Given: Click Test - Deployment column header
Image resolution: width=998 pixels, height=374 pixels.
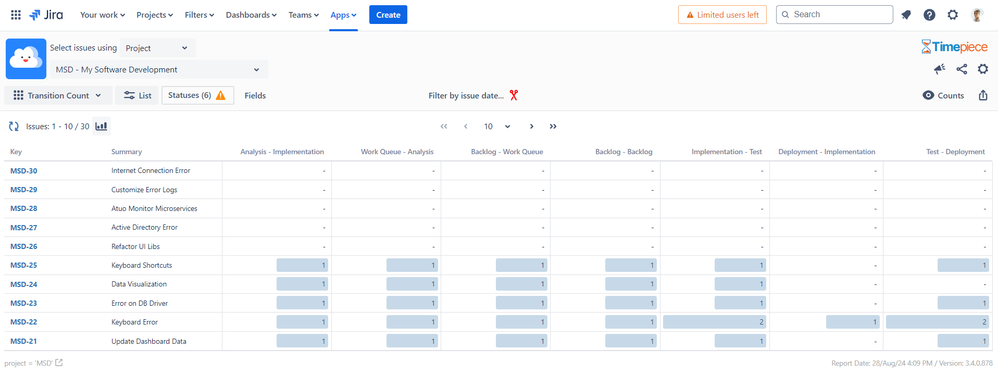Looking at the screenshot, I should [x=955, y=152].
